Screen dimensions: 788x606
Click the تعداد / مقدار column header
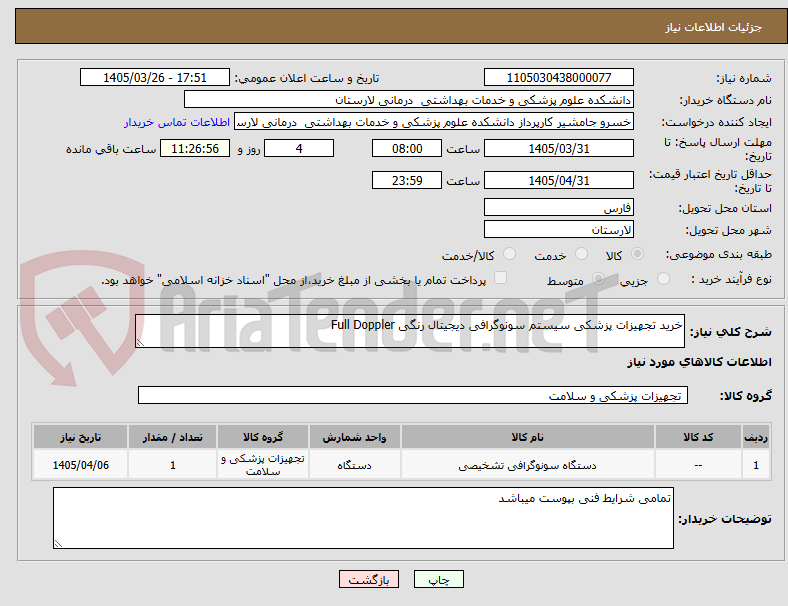[x=172, y=437]
